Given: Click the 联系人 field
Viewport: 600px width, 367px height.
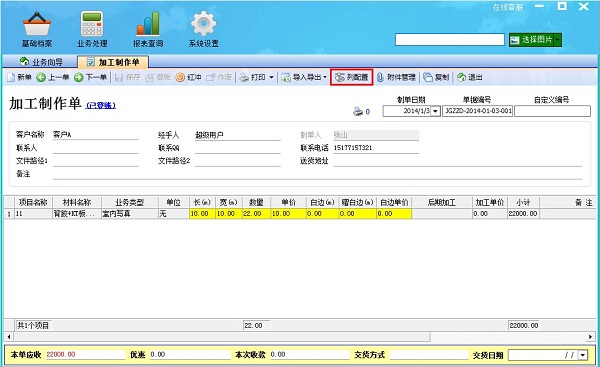Looking at the screenshot, I should pos(95,148).
